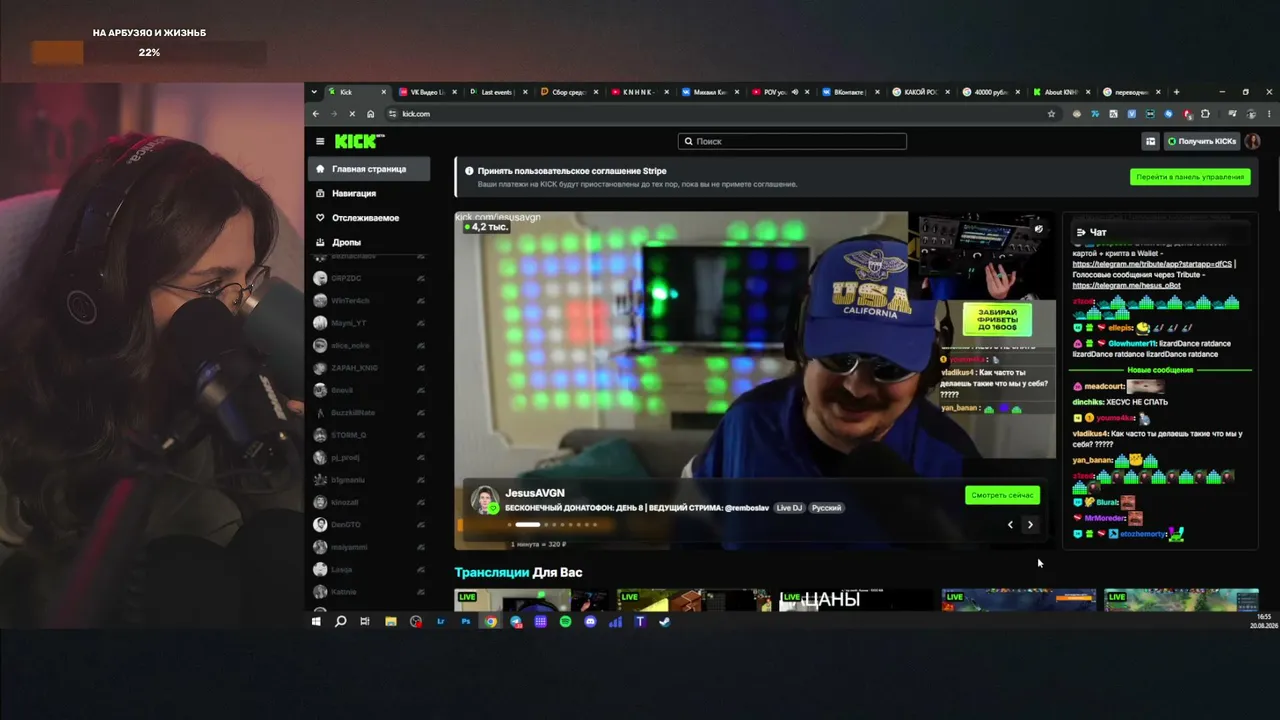Switch to the переводчик browser tab
The height and width of the screenshot is (720, 1280).
click(1134, 92)
